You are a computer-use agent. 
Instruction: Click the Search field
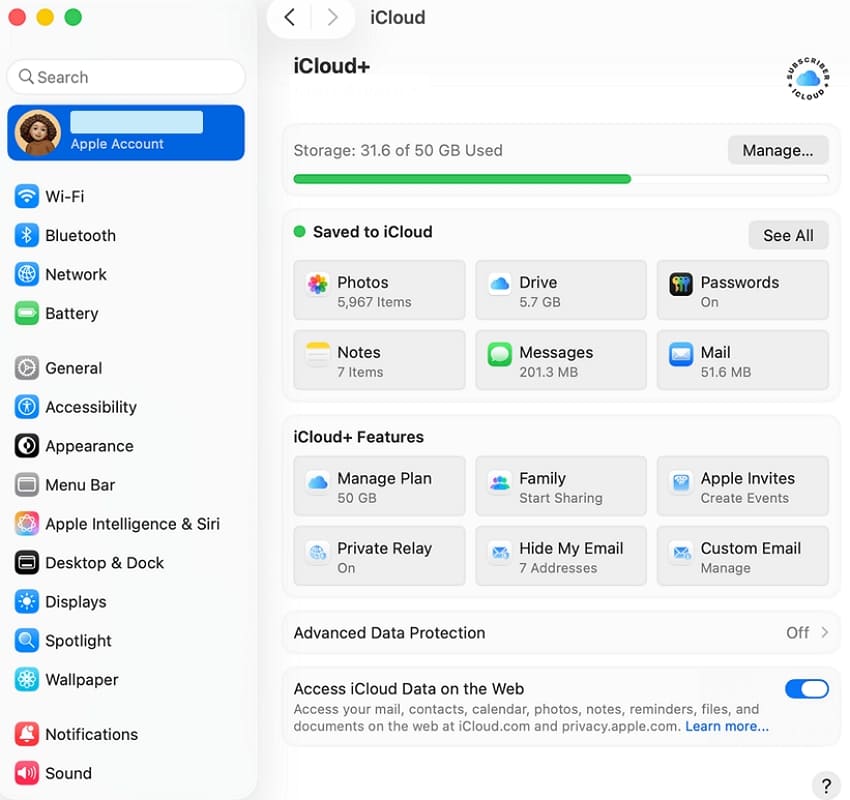pos(126,77)
